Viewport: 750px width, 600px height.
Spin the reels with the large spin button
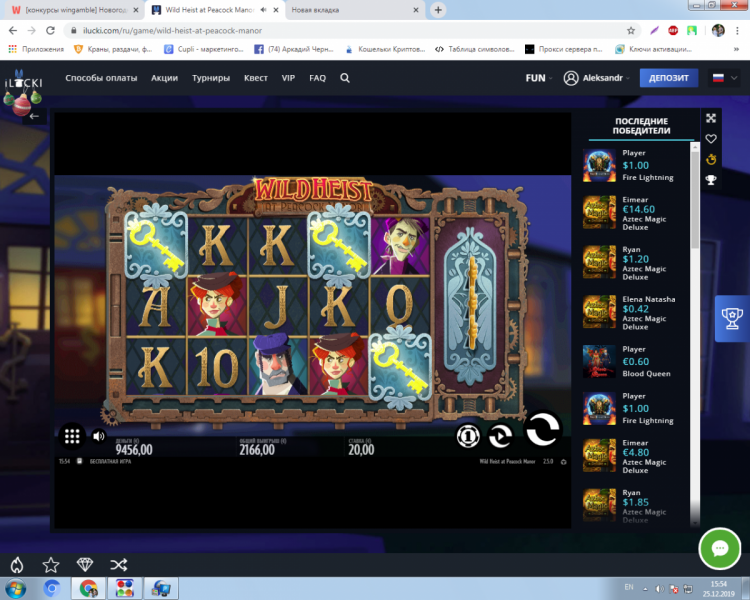pos(542,430)
